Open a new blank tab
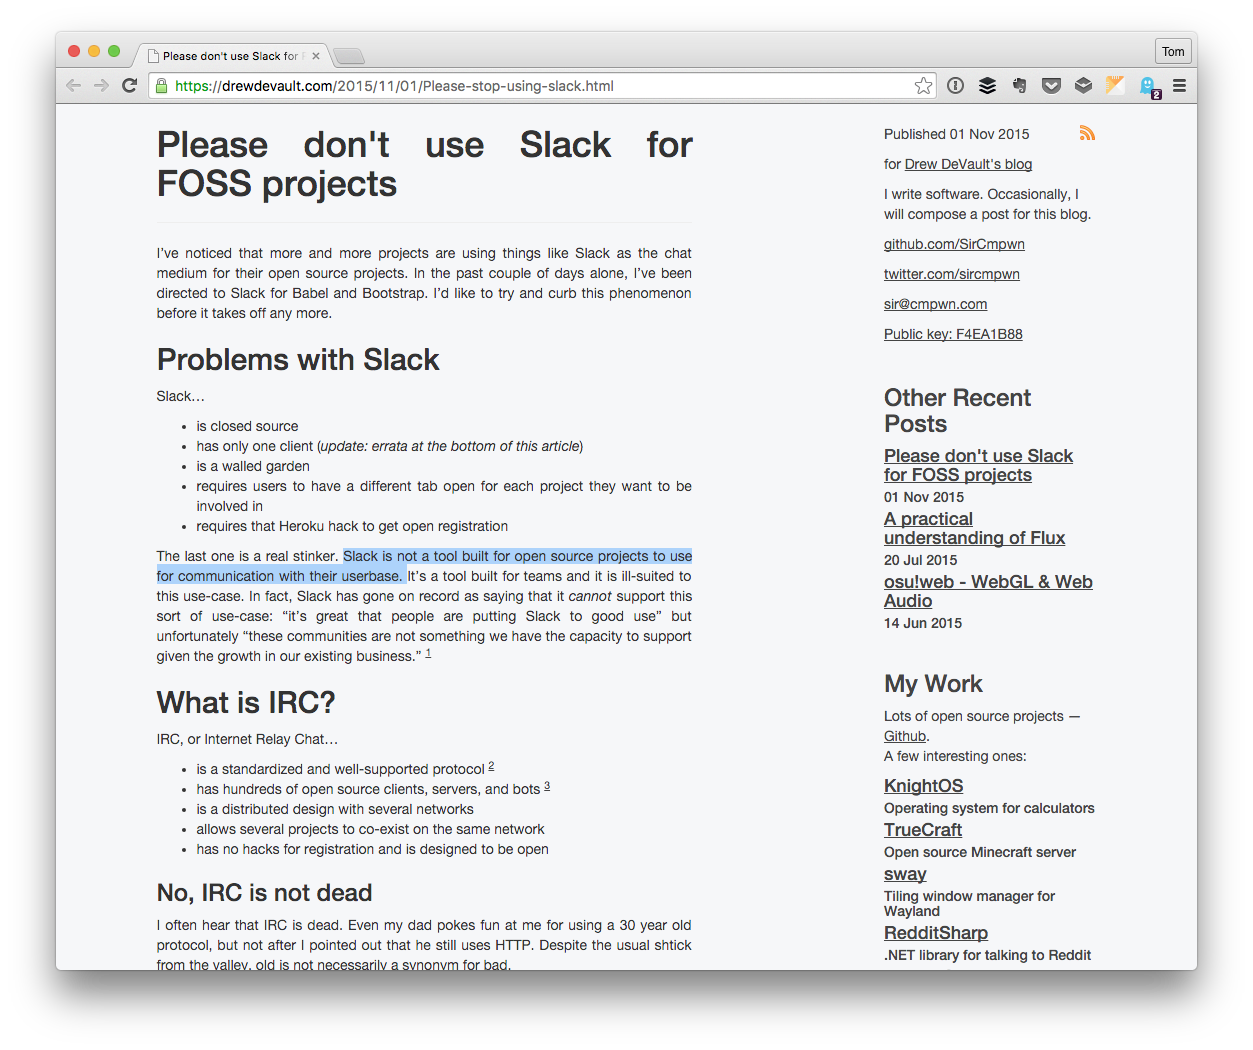This screenshot has height=1050, width=1253. pos(349,56)
